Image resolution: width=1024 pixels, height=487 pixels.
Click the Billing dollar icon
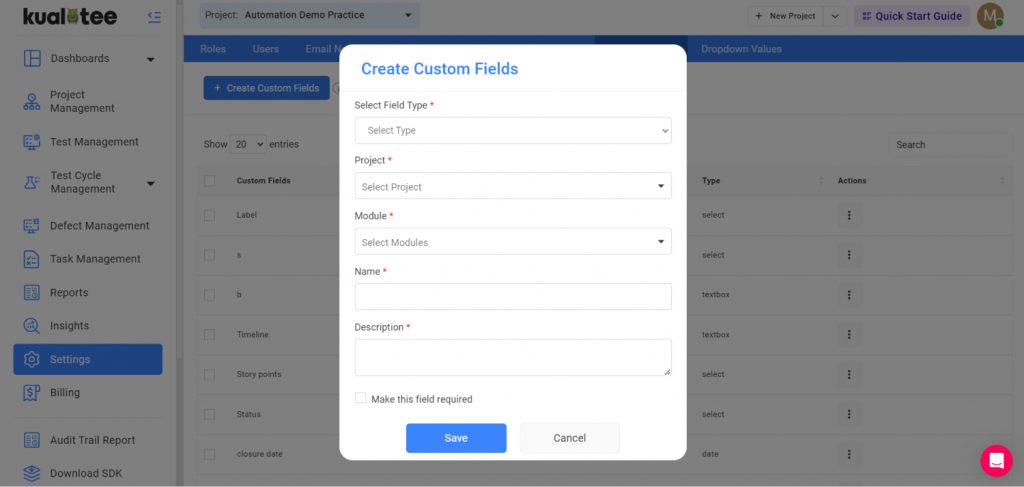31,392
